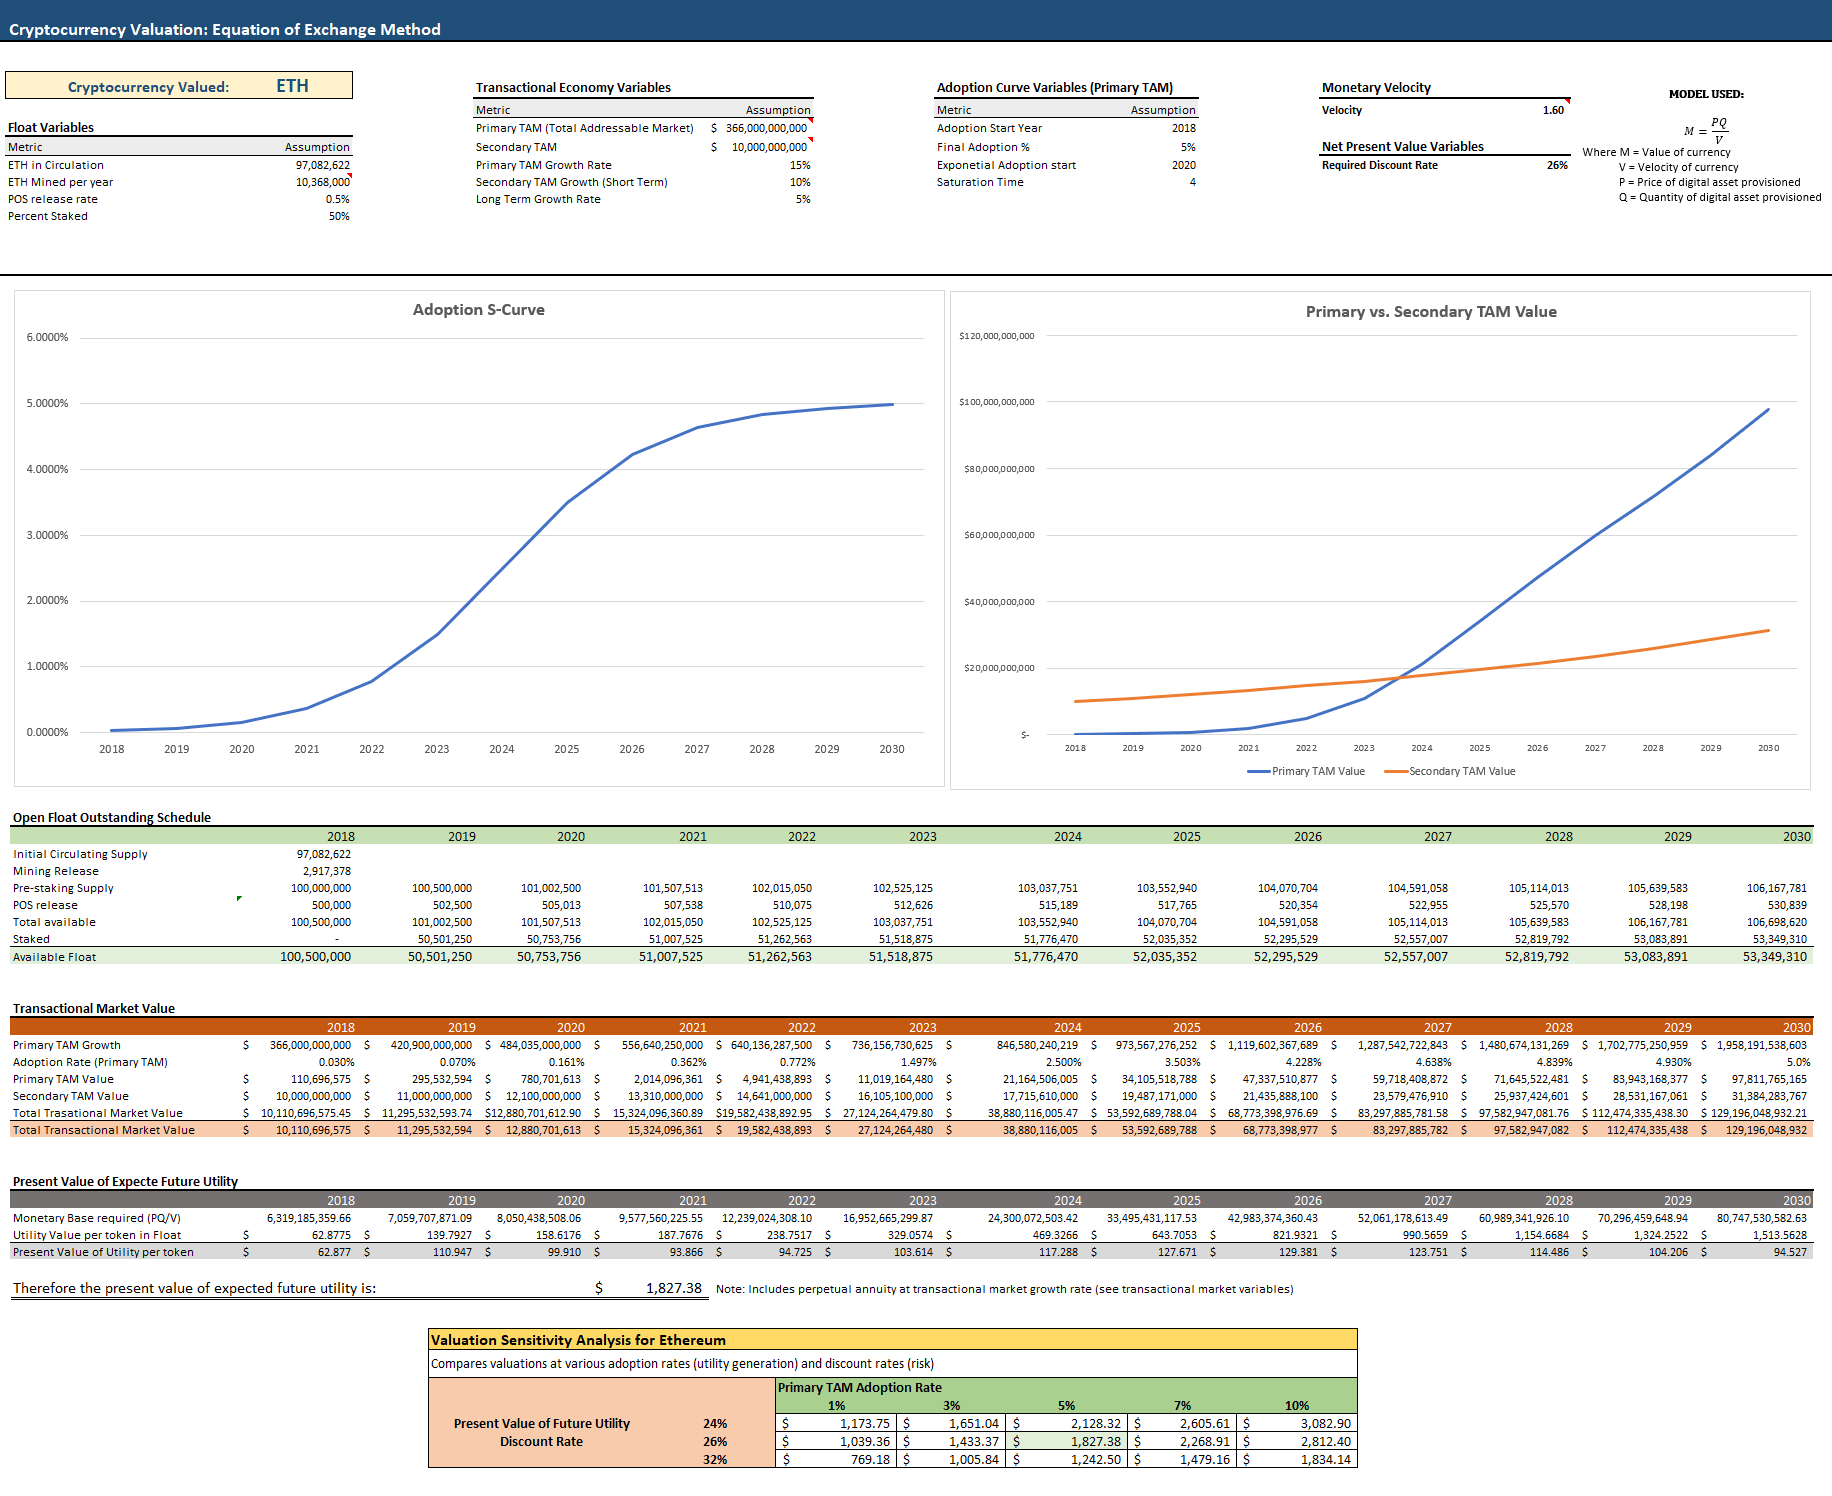Click Saturation Time value 4

(x=1193, y=182)
